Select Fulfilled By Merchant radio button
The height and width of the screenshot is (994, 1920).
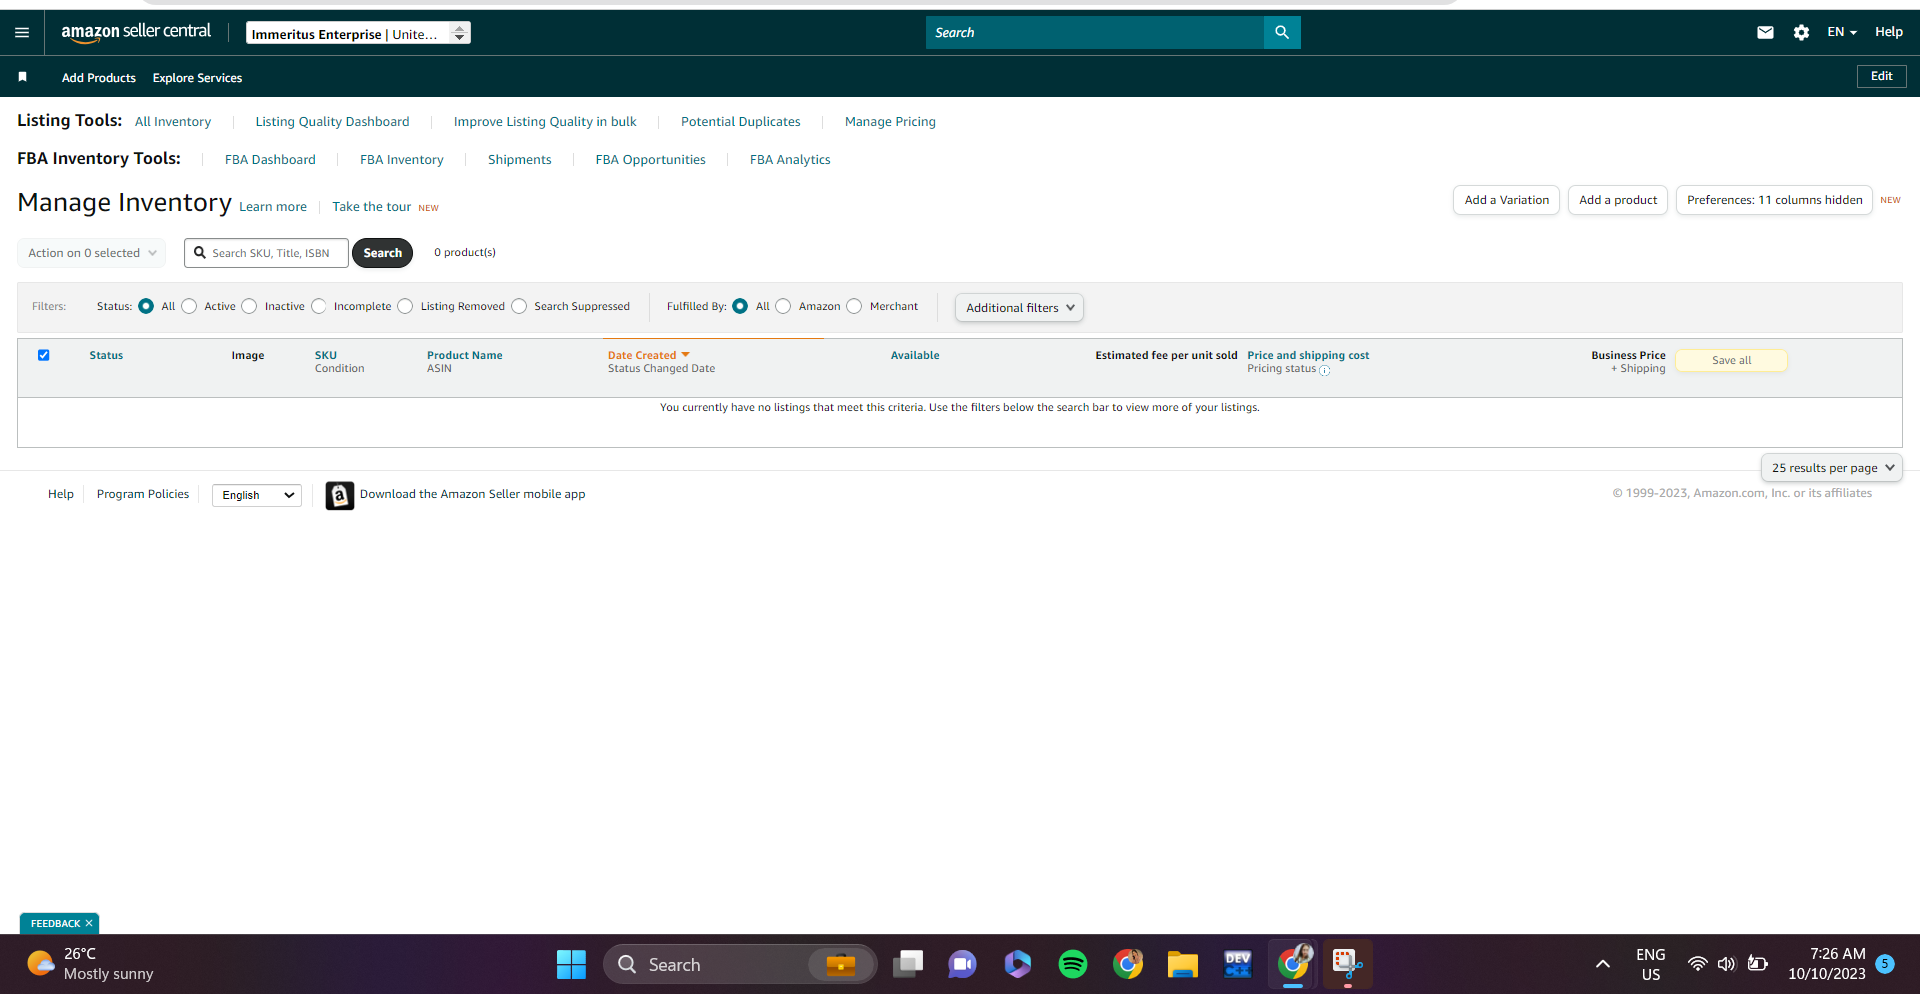(x=854, y=306)
